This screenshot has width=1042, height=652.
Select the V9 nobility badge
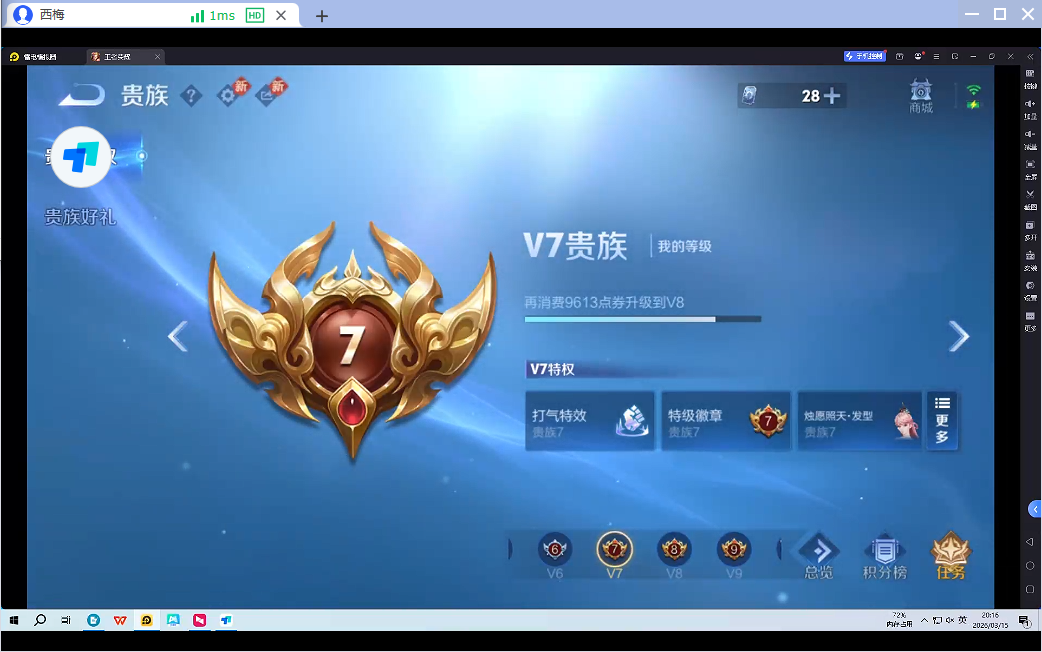tap(733, 549)
